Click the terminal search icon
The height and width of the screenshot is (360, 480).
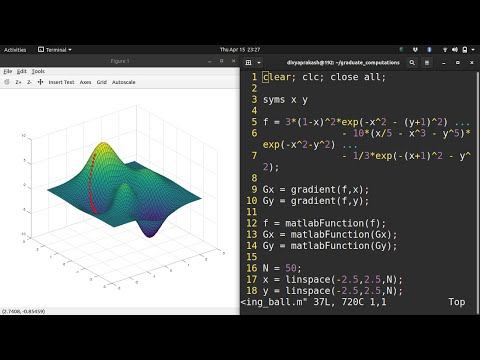click(412, 62)
